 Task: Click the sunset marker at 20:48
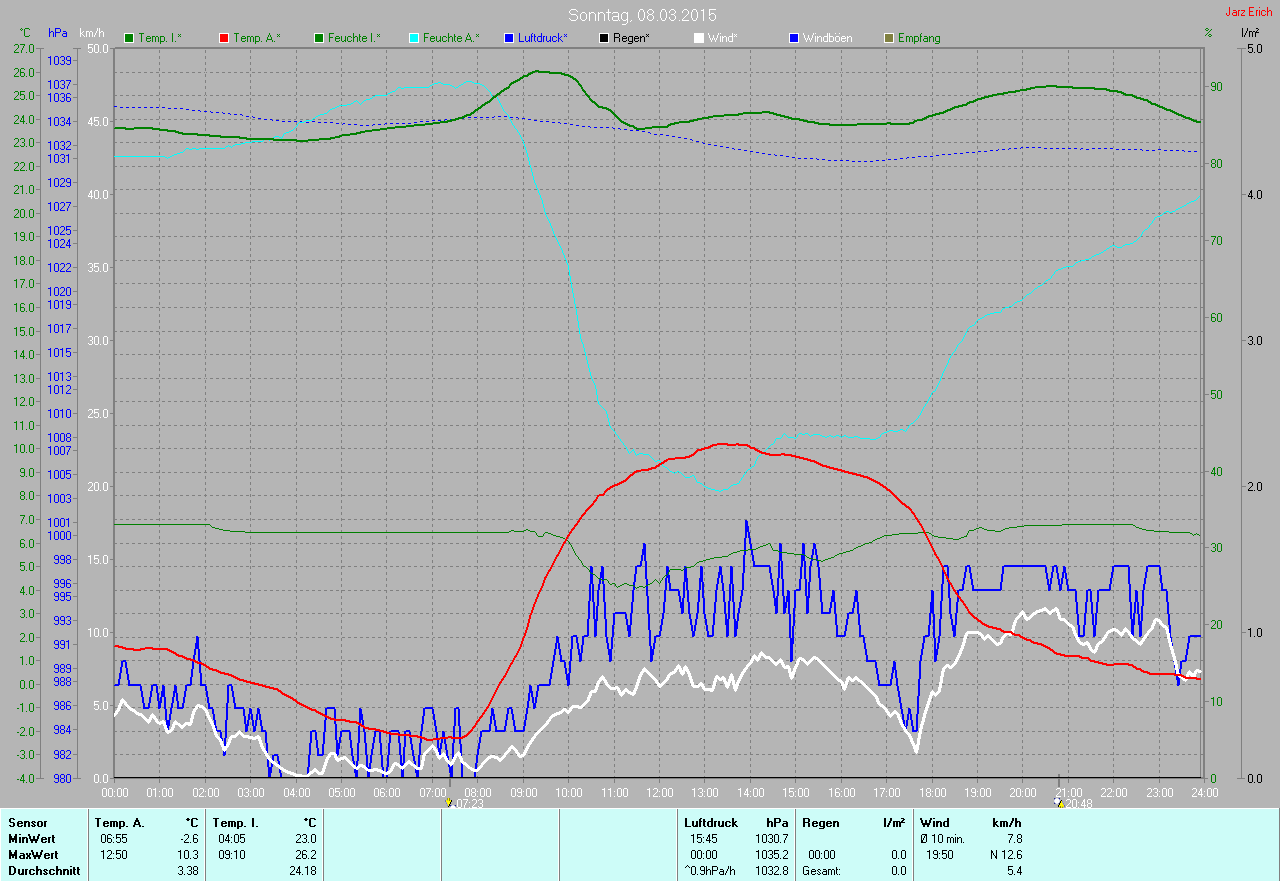[x=1059, y=802]
